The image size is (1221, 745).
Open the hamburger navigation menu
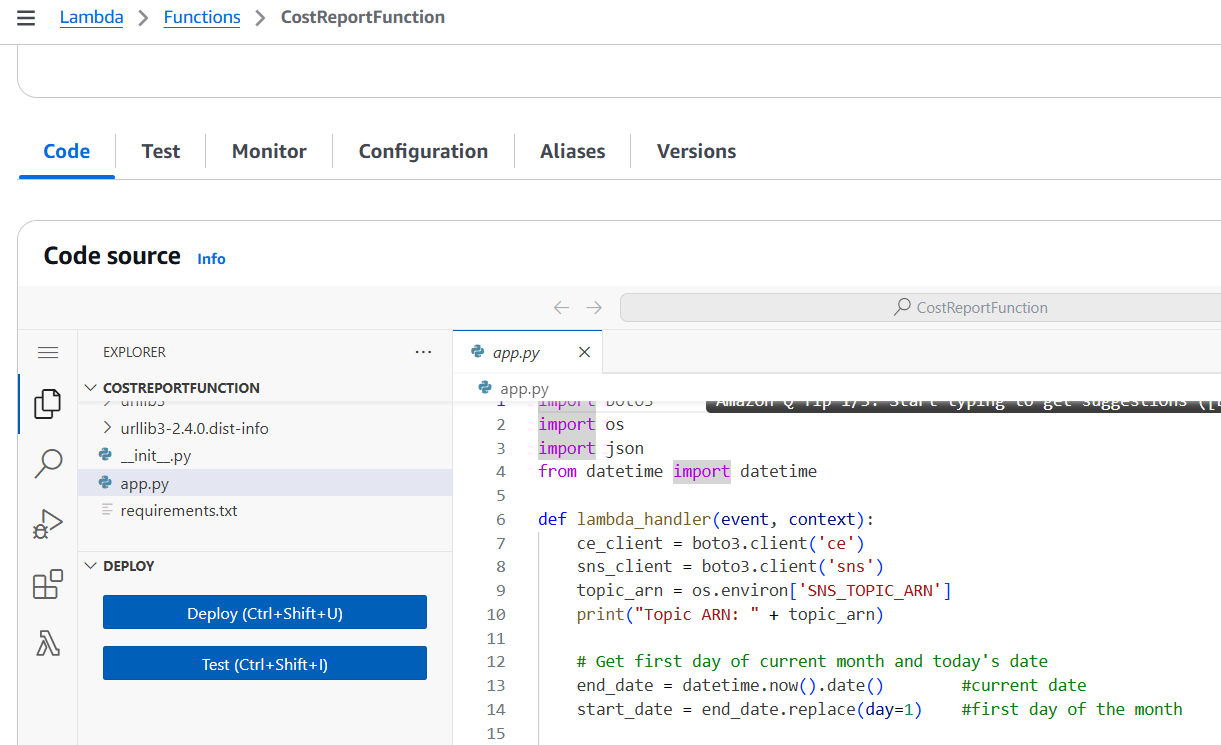point(26,18)
